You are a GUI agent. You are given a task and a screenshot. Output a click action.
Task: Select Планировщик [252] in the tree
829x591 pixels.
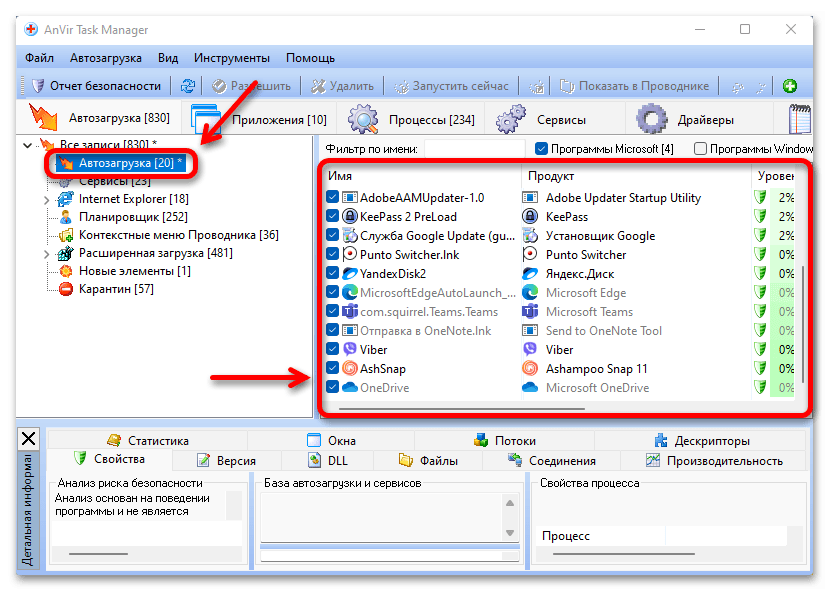(133, 217)
